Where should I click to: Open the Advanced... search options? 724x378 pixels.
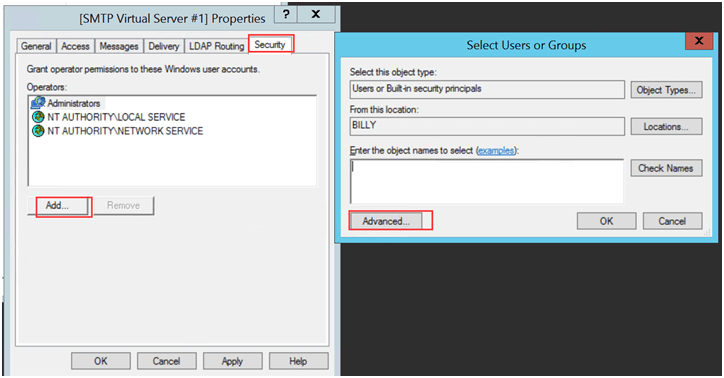[386, 221]
